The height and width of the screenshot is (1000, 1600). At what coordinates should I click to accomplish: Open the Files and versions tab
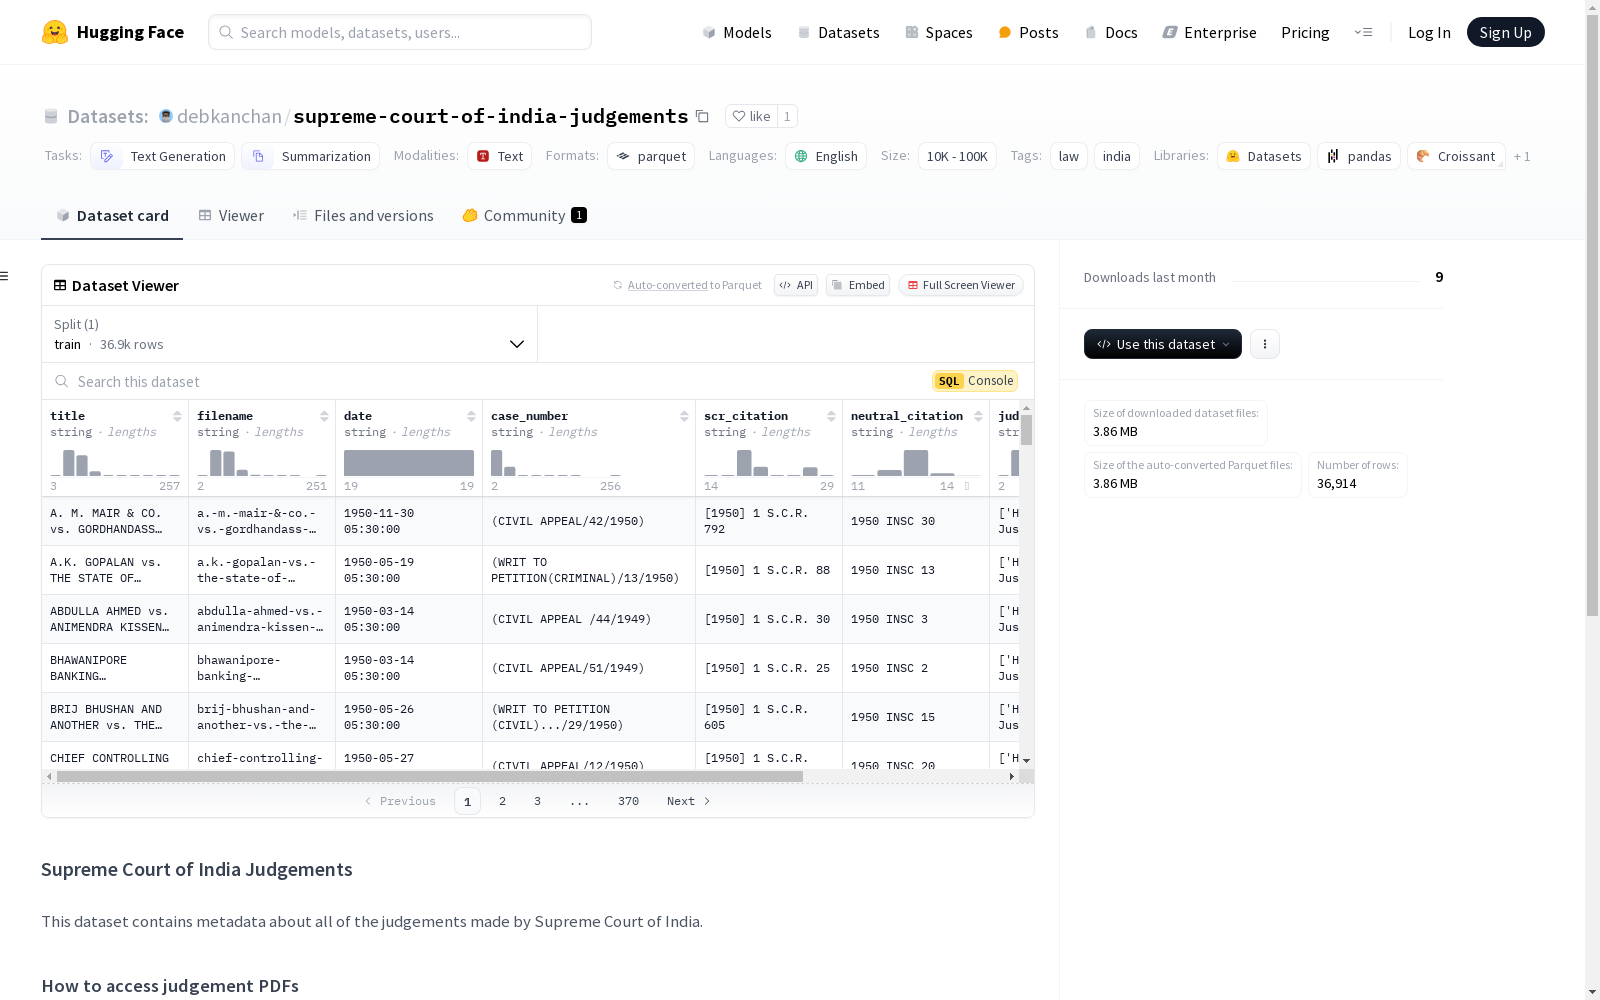pyautogui.click(x=363, y=215)
